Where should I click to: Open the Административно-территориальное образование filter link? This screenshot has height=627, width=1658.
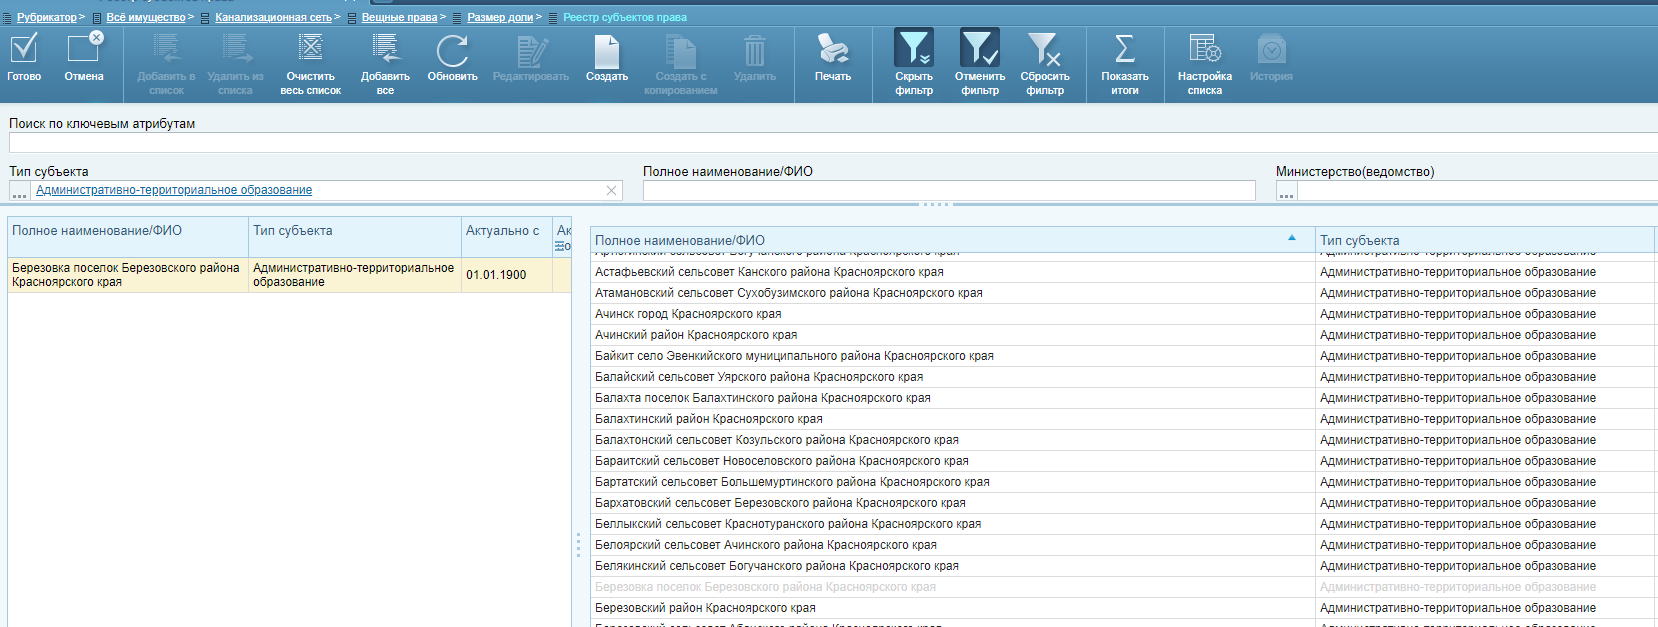pos(174,190)
